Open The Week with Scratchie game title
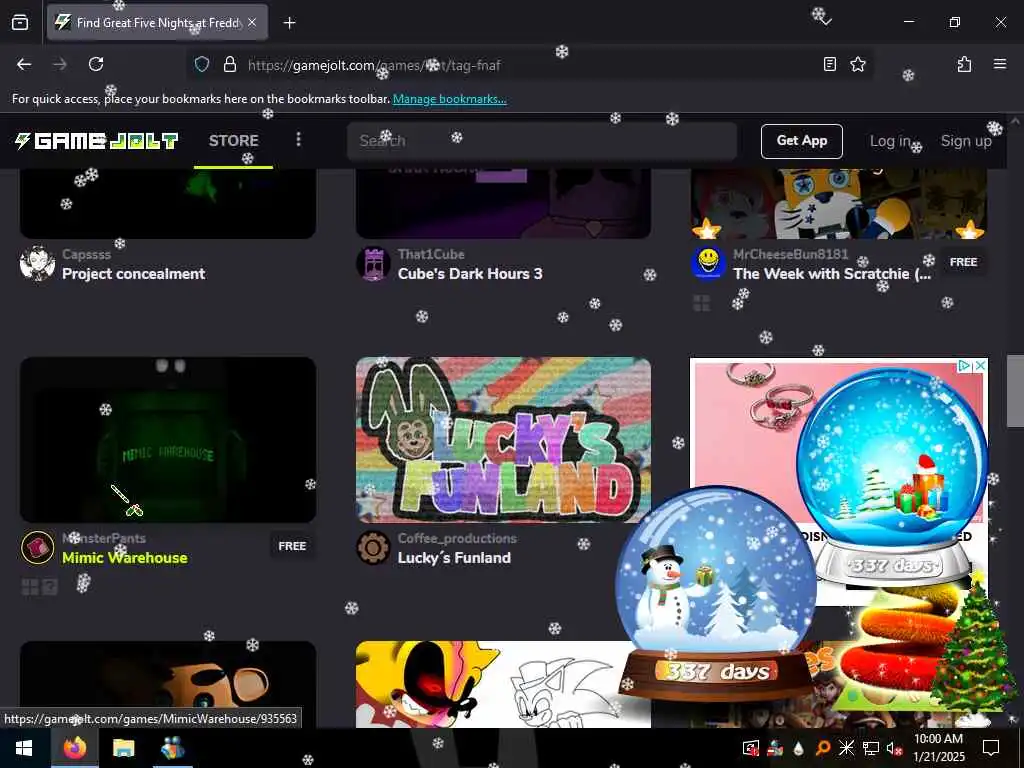 [832, 274]
